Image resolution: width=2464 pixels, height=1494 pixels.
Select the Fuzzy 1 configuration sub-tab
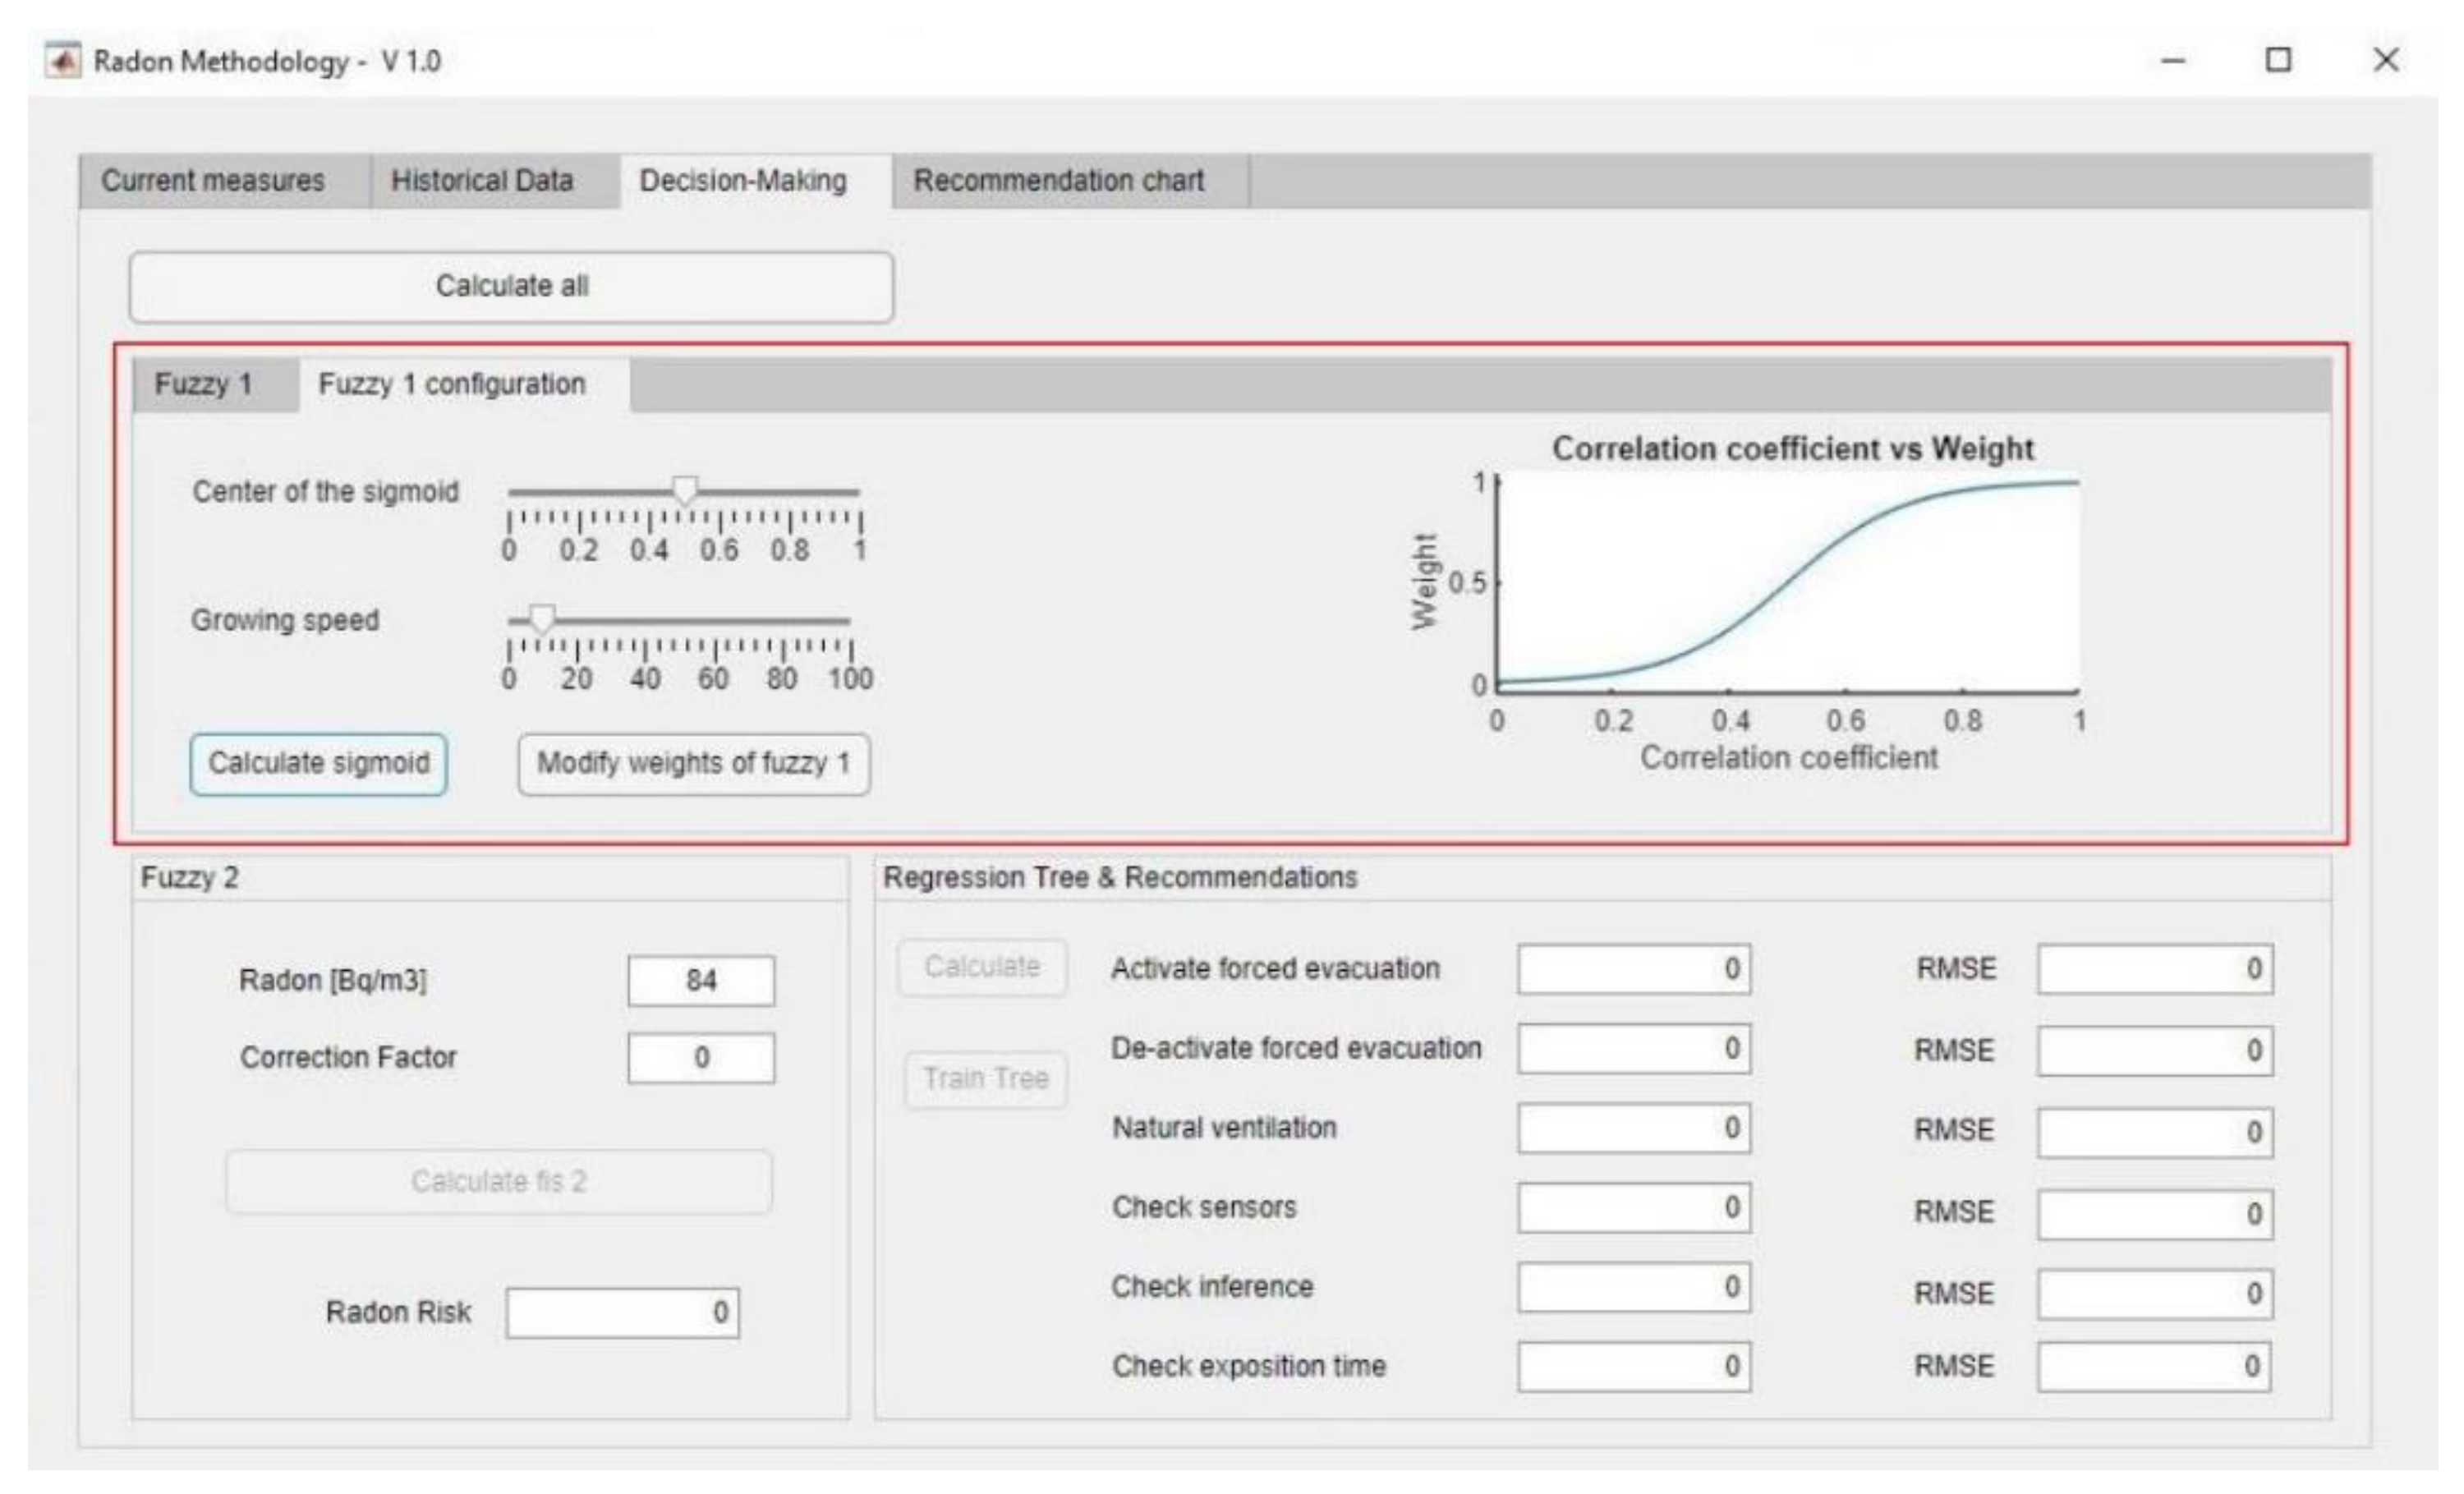click(x=452, y=384)
